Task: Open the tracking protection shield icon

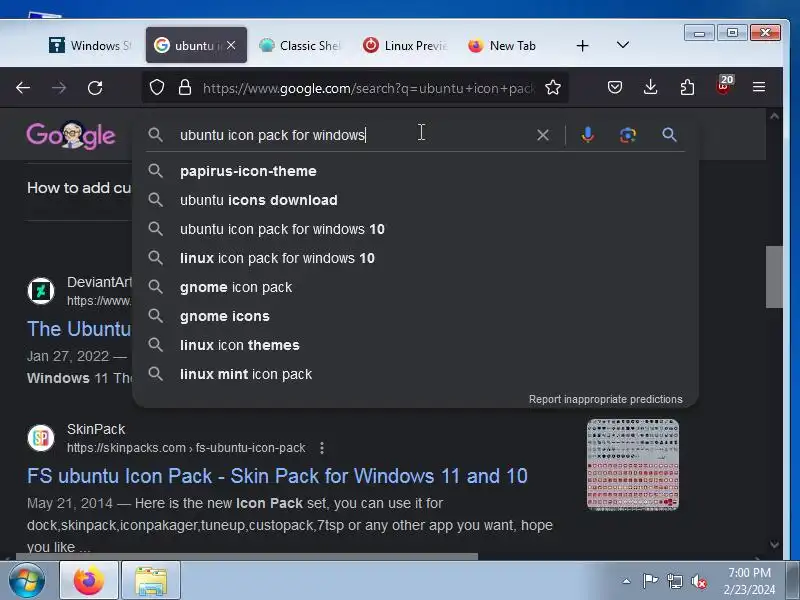Action: coord(157,88)
